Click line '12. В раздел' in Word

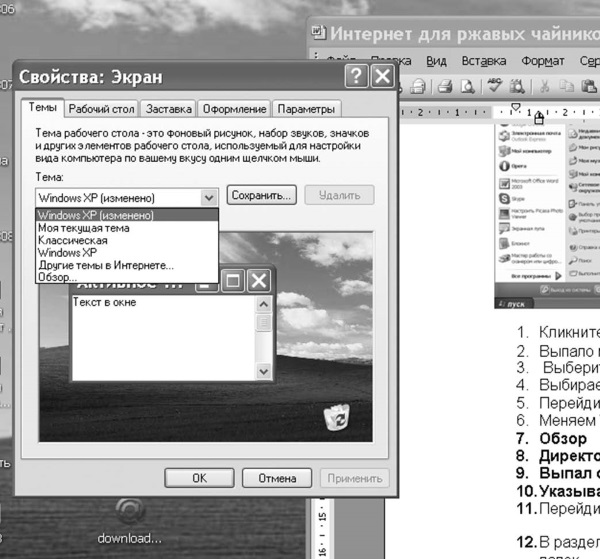(558, 542)
